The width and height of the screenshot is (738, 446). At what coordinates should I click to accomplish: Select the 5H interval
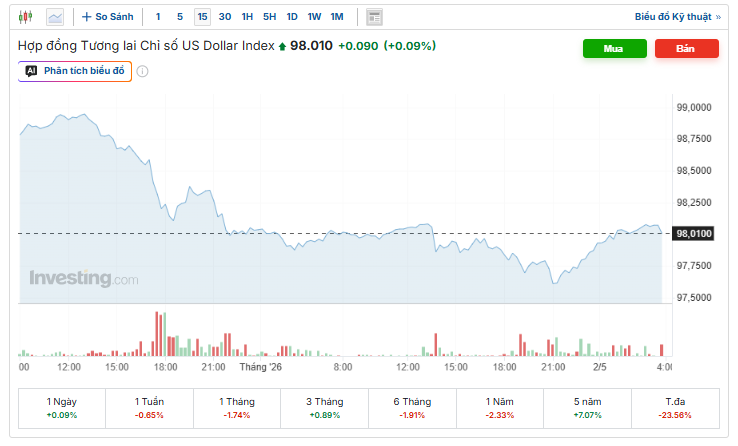coord(270,17)
